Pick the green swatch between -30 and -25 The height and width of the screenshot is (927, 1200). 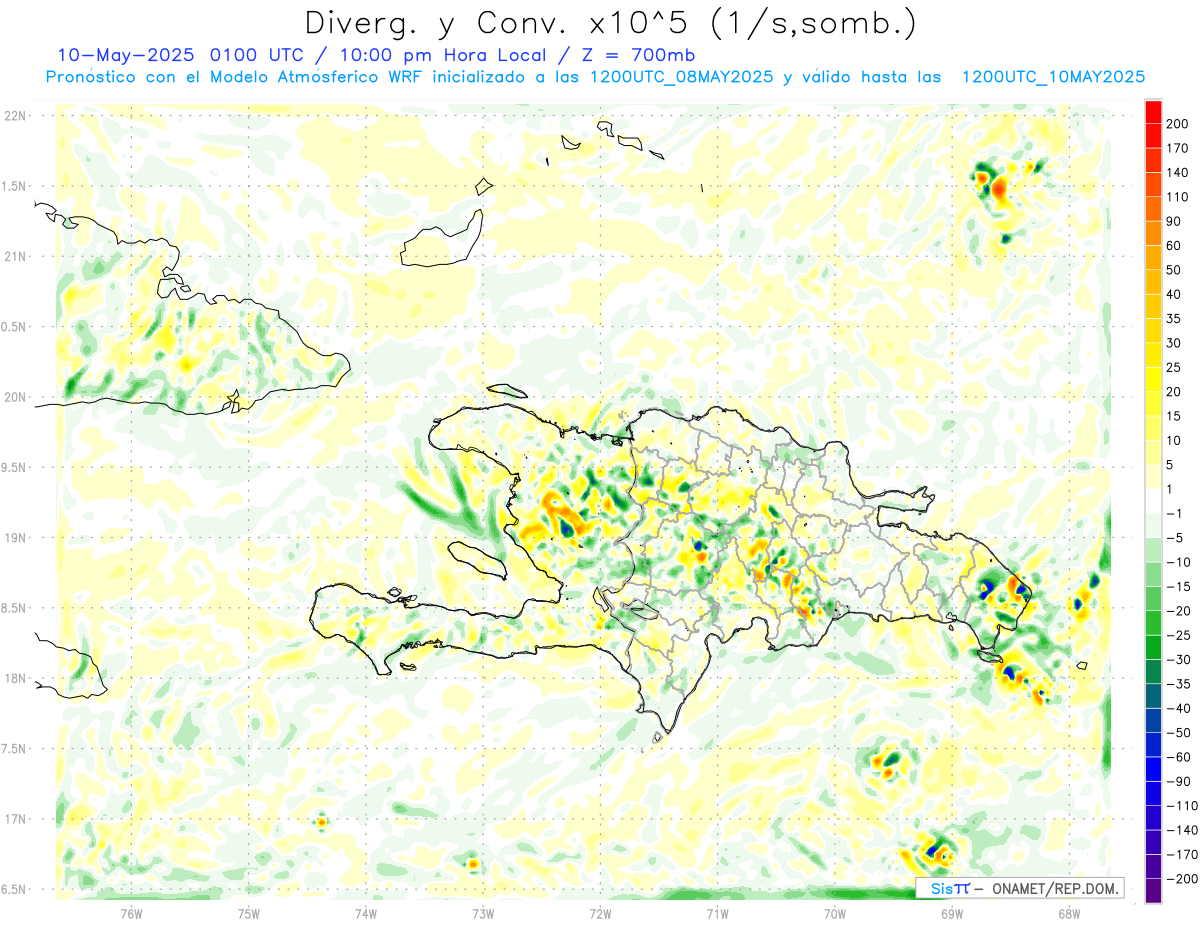(1153, 648)
